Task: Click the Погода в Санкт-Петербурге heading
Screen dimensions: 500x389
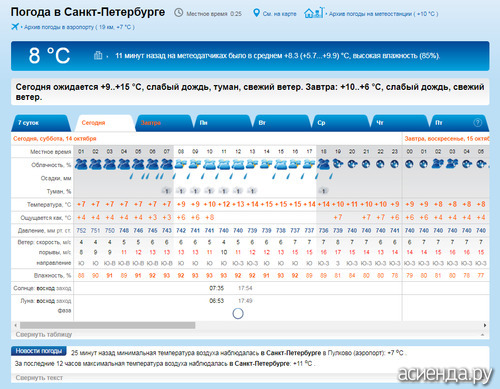Action: [88, 12]
